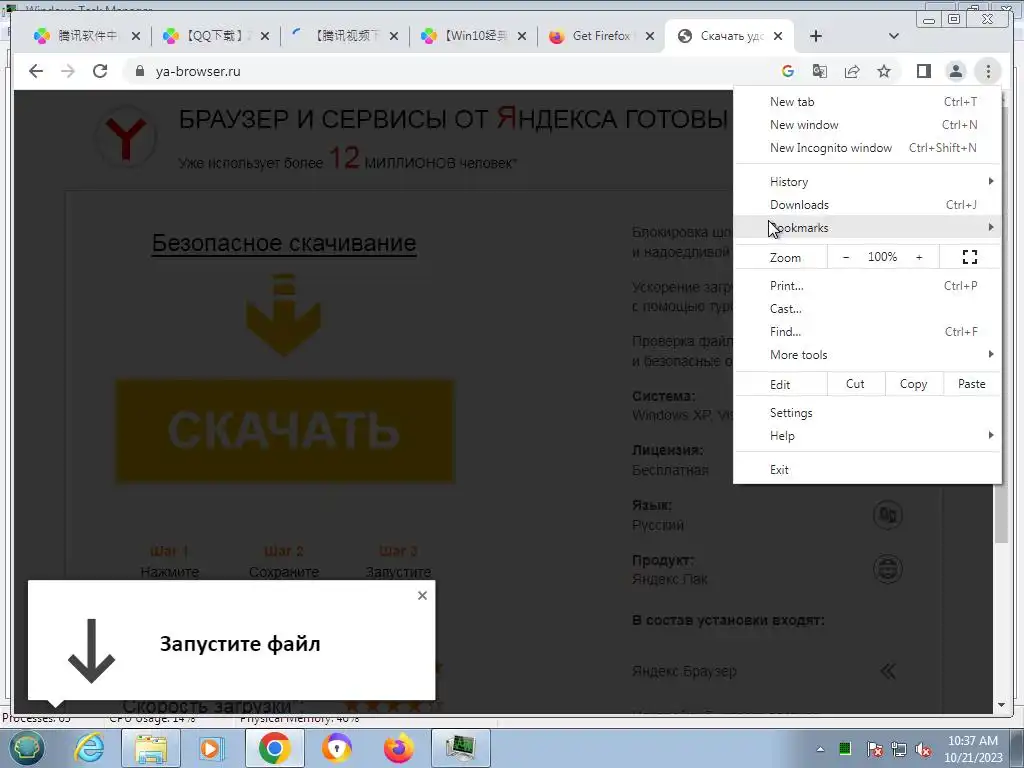Screen dimensions: 1024x768
Task: Click the scrollbar down arrow
Action: [x=1002, y=705]
